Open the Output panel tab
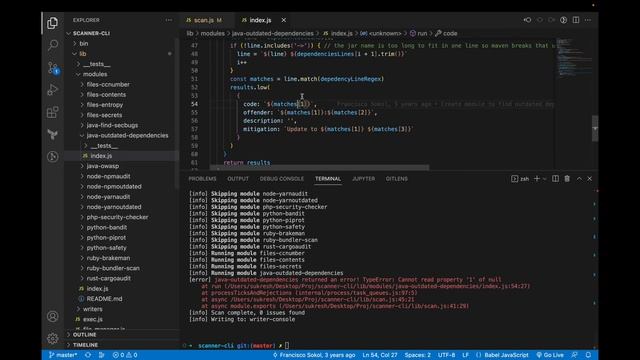 tap(238, 179)
